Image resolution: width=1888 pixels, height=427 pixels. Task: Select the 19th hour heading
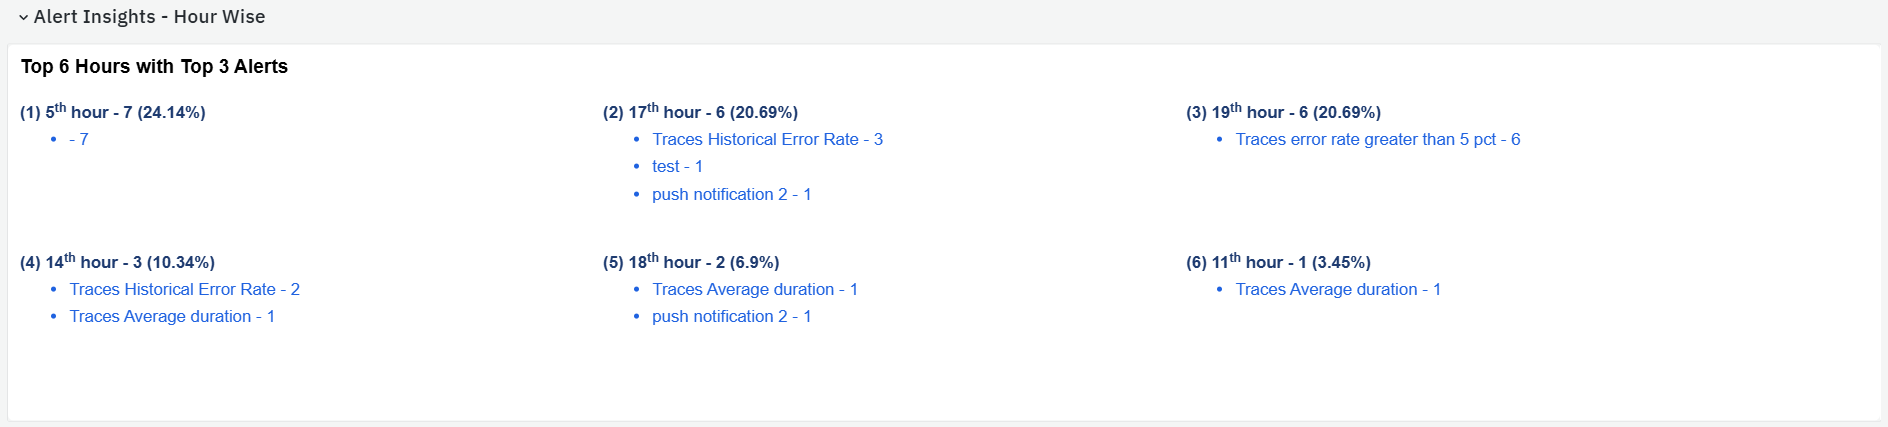pos(1283,112)
